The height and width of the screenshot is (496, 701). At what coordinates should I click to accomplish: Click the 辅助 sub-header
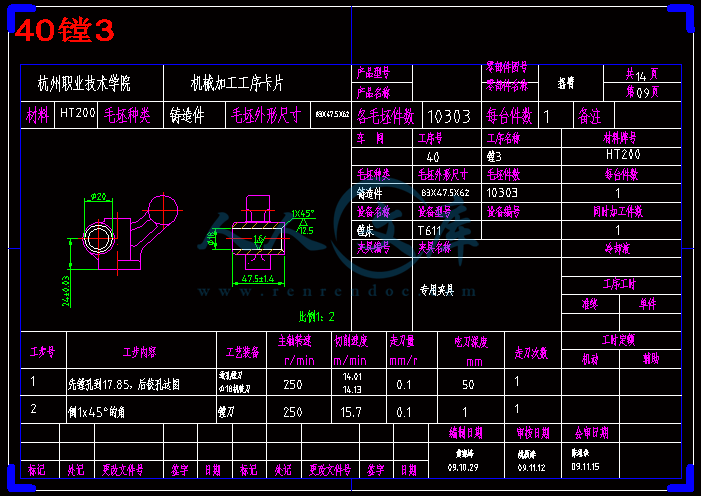pyautogui.click(x=650, y=359)
